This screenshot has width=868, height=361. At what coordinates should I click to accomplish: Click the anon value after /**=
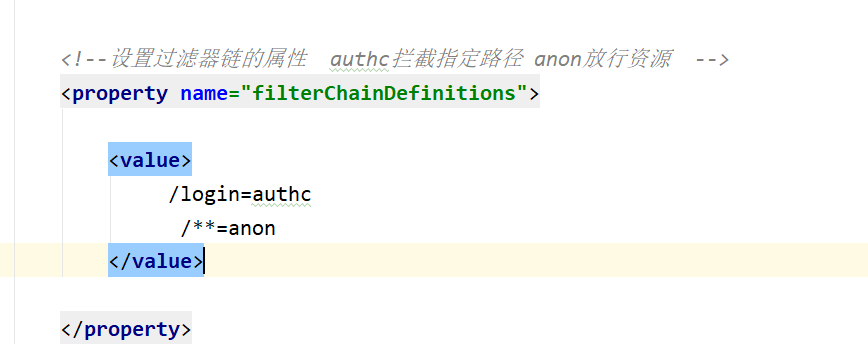(252, 228)
